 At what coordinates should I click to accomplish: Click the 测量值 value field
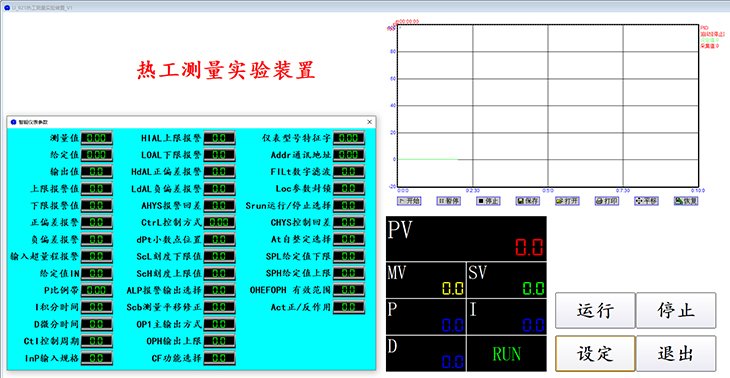point(97,138)
